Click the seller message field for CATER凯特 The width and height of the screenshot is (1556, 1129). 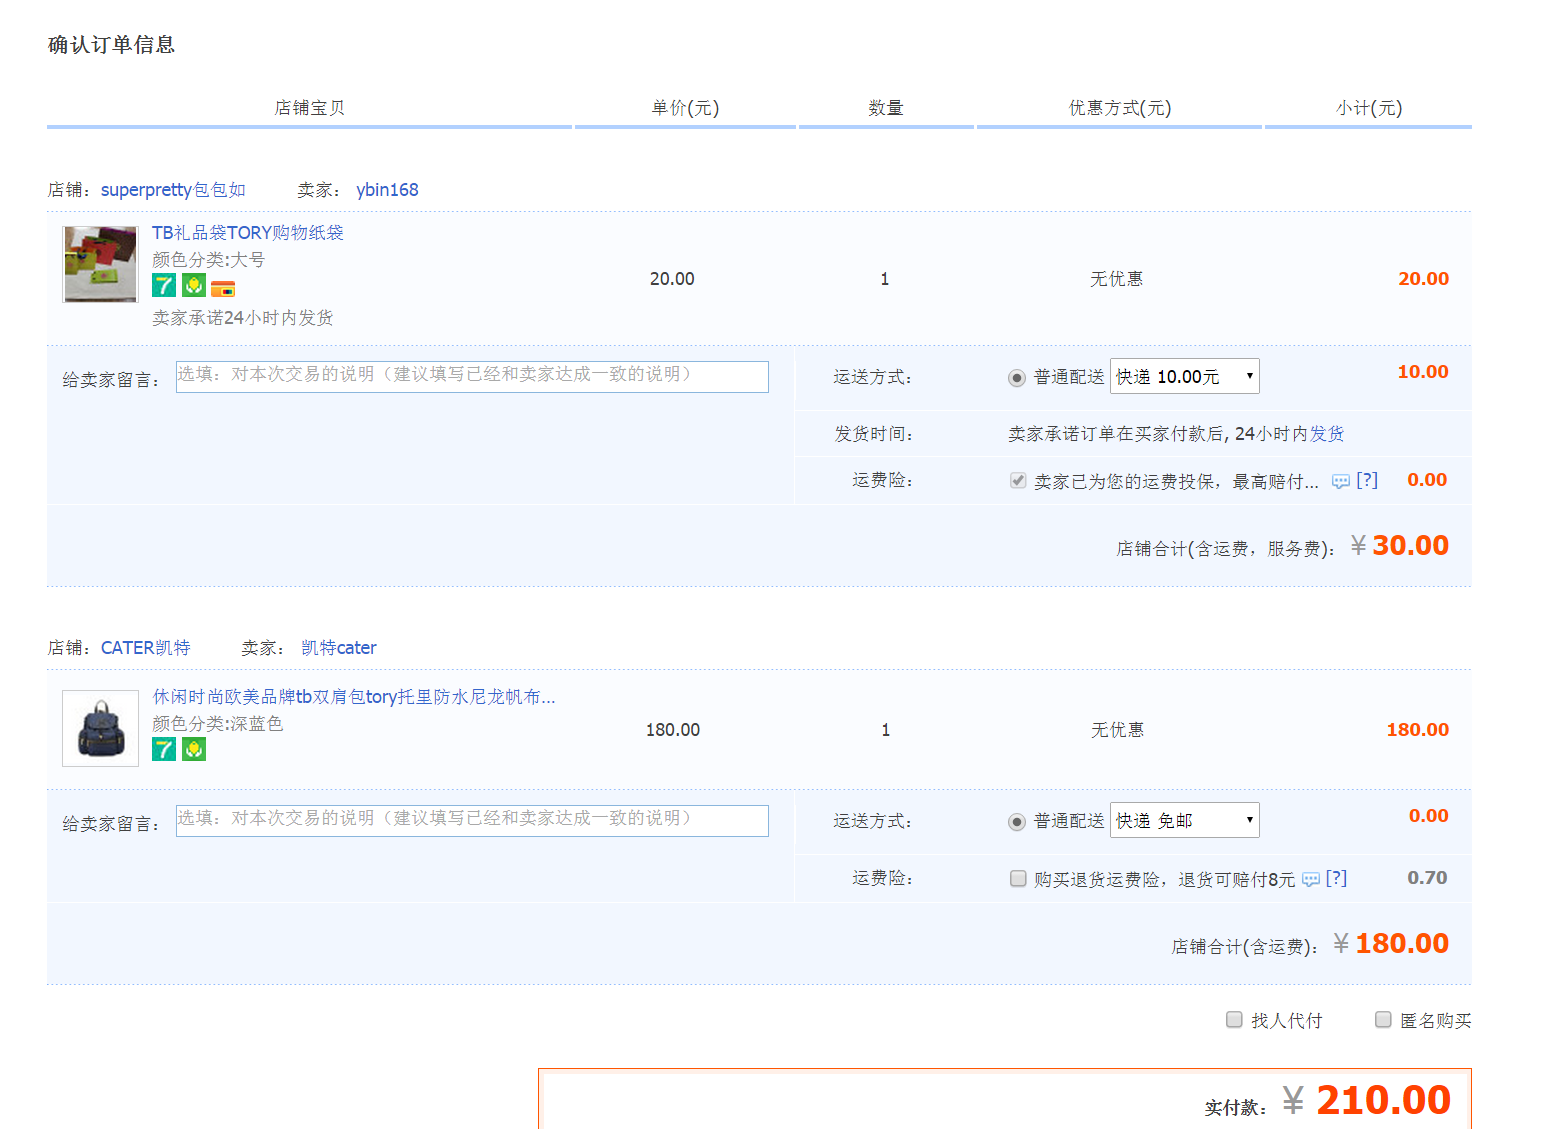click(472, 821)
